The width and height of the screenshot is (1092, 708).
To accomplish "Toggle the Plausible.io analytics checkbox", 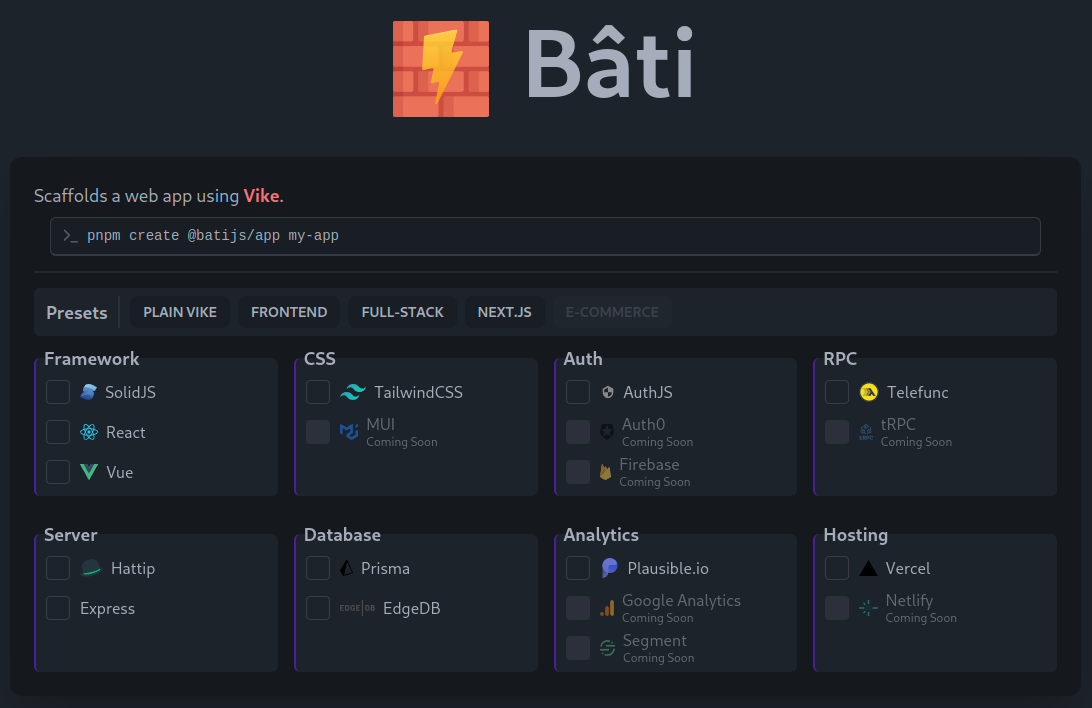I will point(578,568).
